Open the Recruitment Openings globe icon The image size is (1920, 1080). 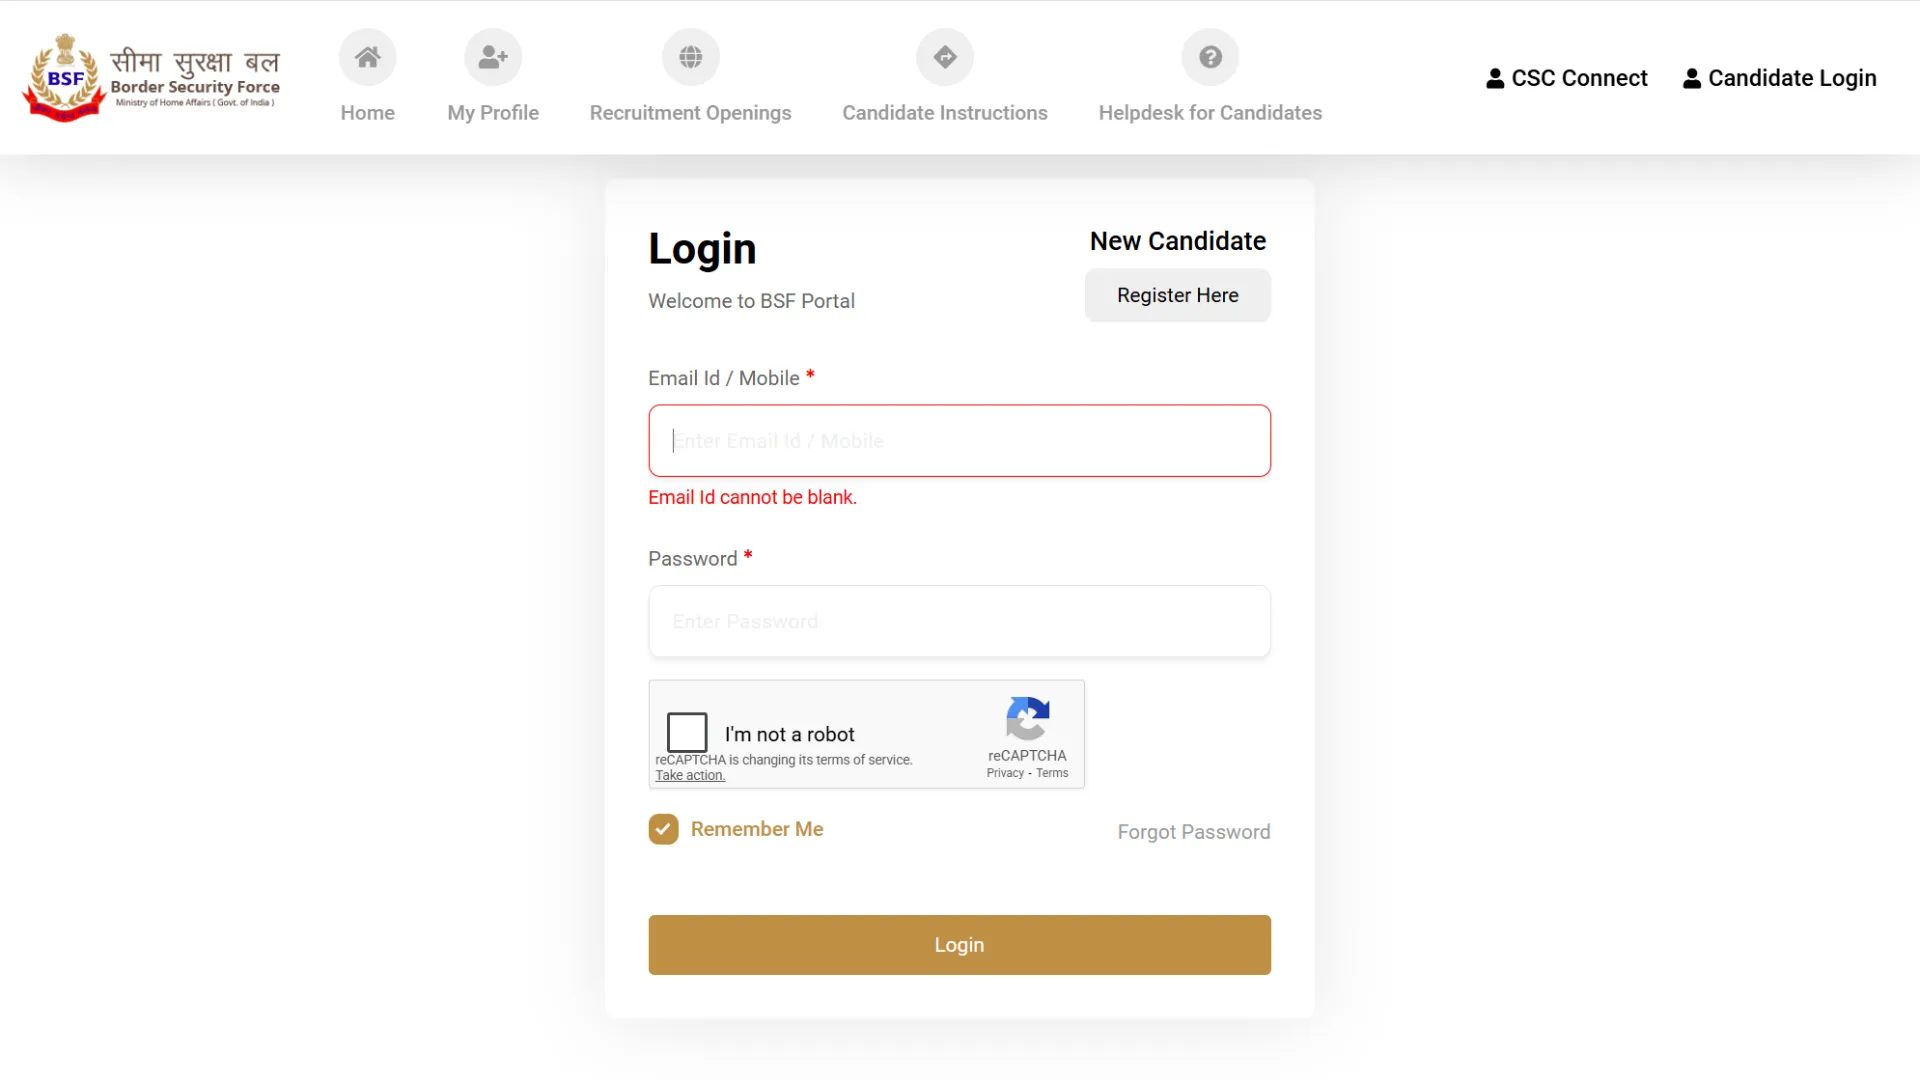point(690,57)
